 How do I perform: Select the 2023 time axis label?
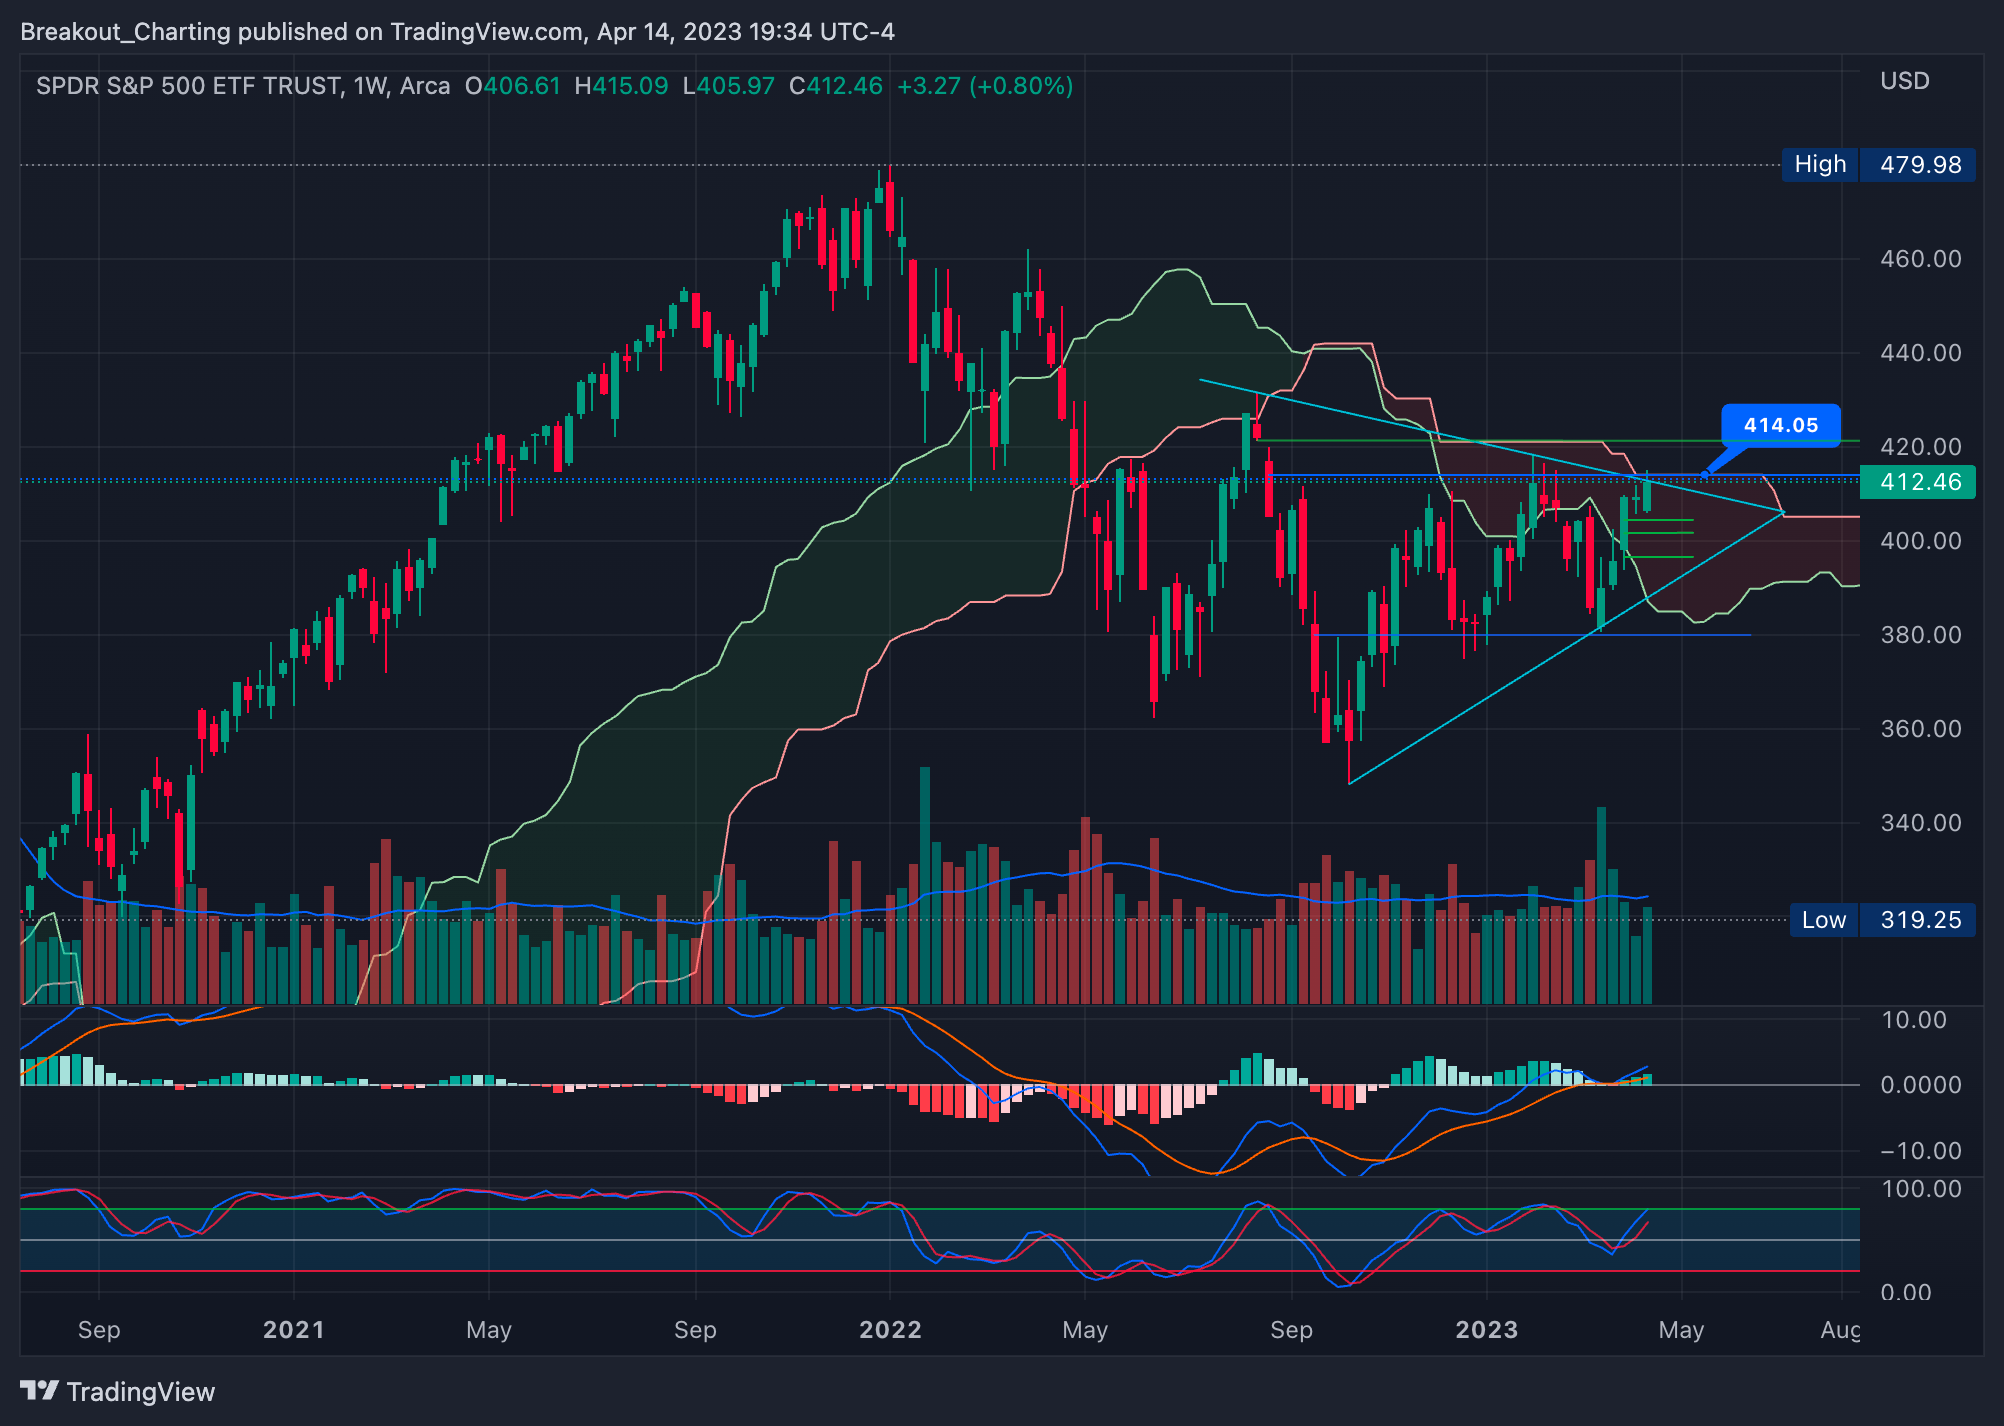[1486, 1330]
